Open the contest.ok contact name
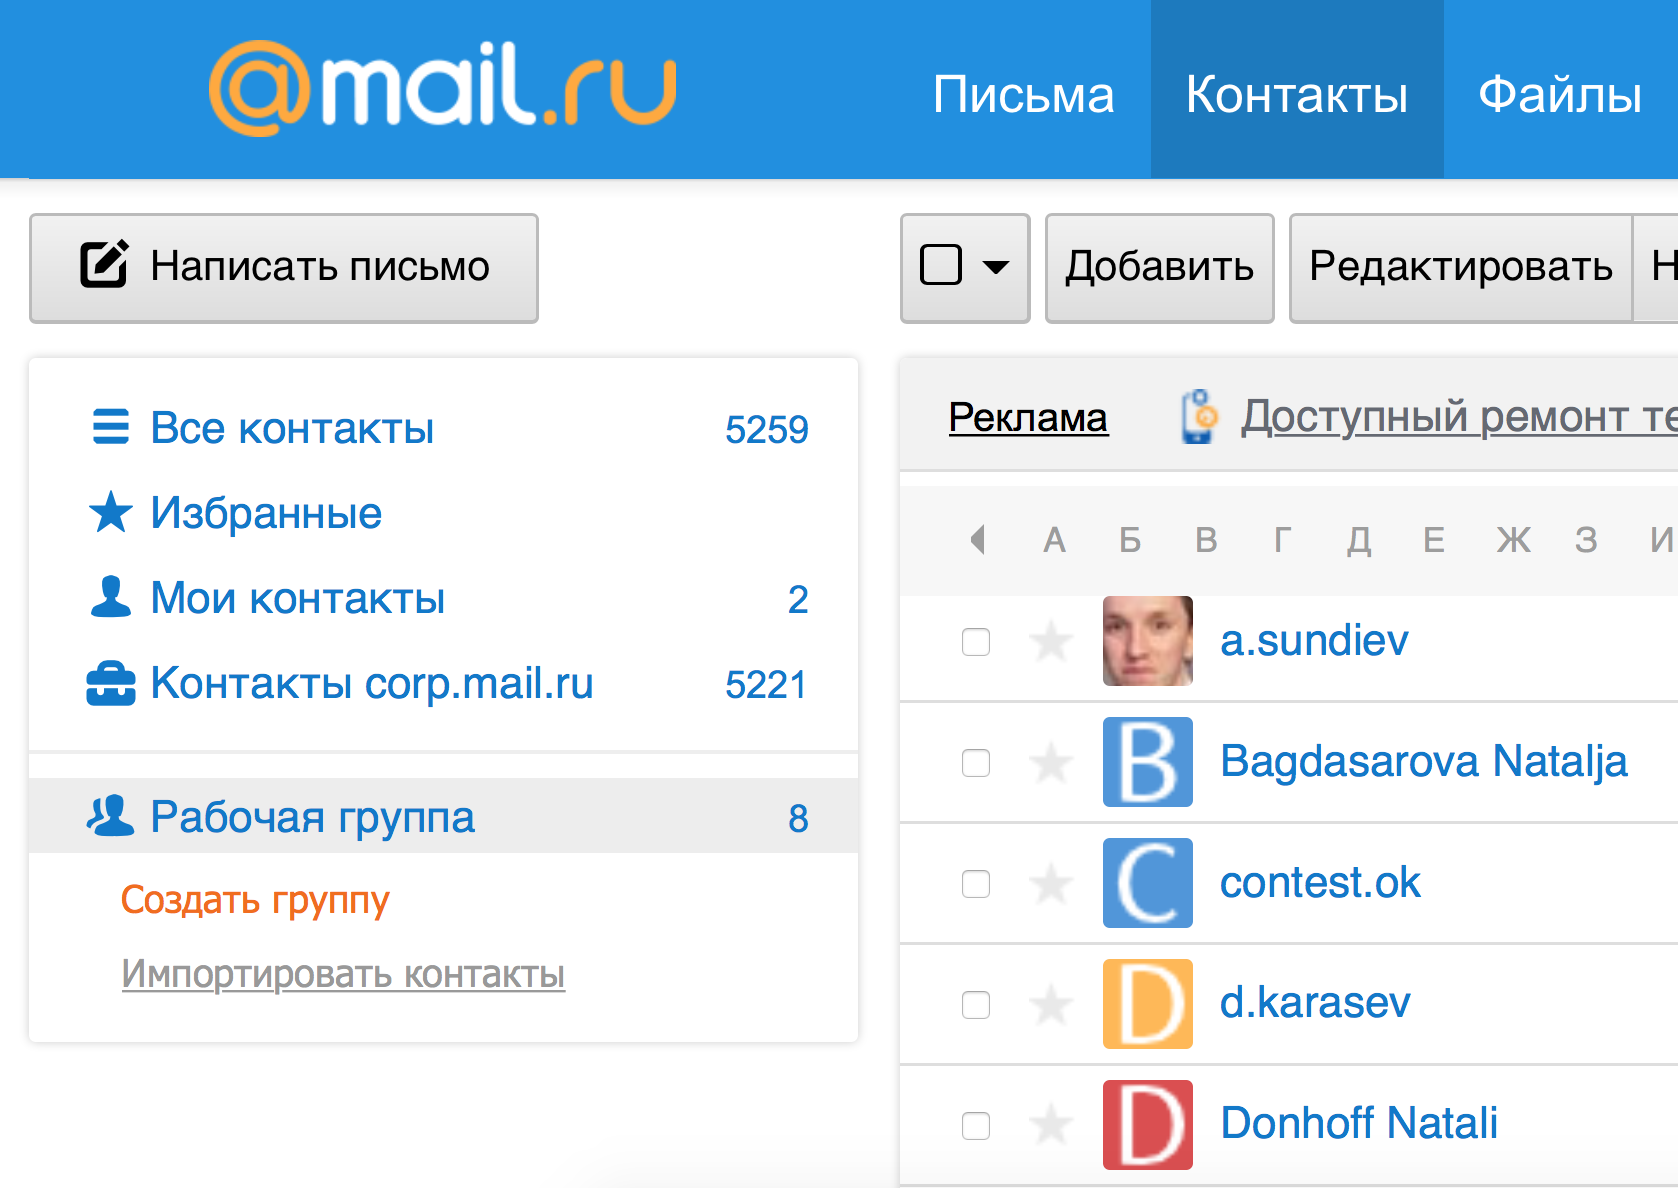 (x=1320, y=882)
